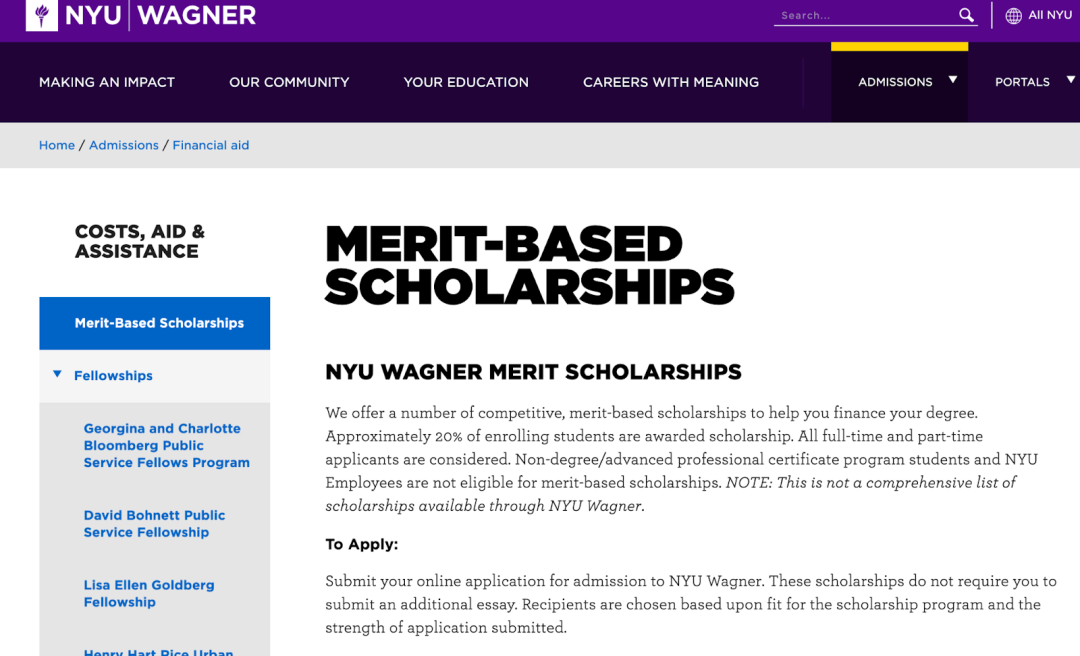Open the Making an Impact menu
Image resolution: width=1080 pixels, height=656 pixels.
(107, 82)
